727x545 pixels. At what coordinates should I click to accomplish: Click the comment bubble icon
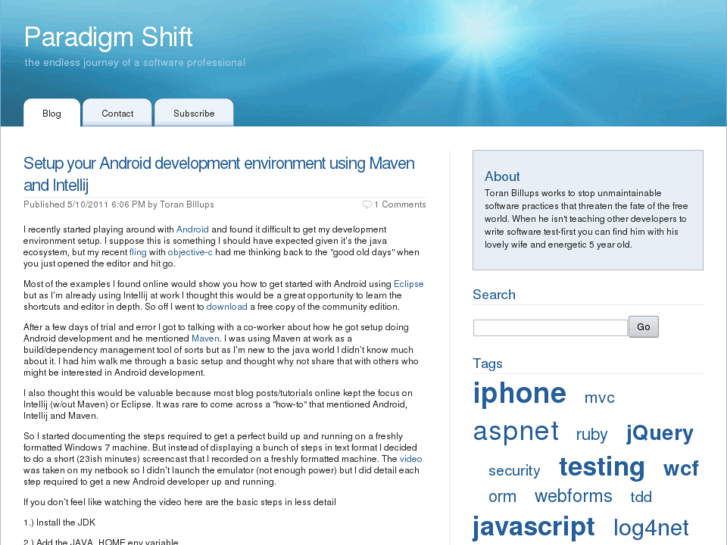[x=367, y=205]
